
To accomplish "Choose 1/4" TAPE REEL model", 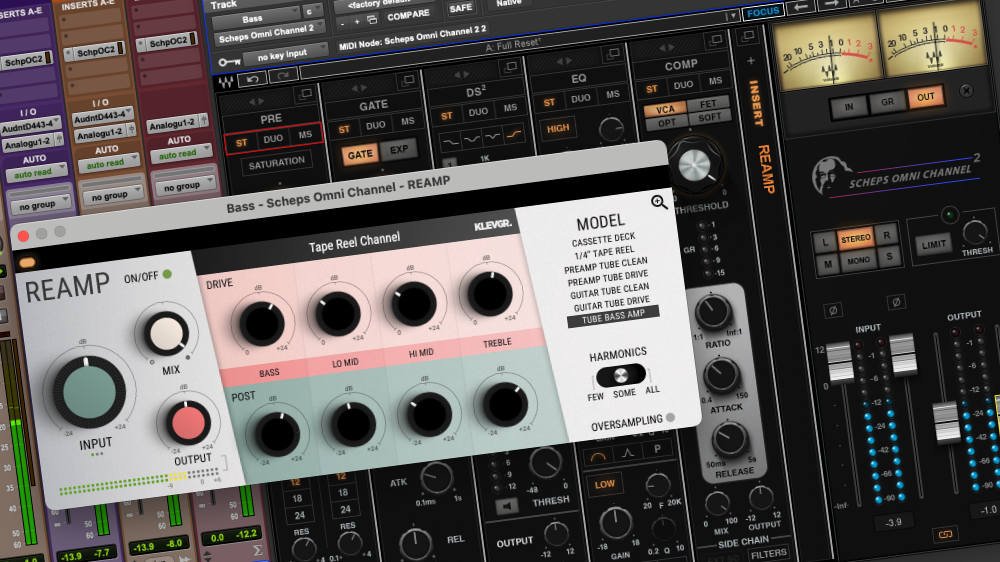I will pos(604,253).
